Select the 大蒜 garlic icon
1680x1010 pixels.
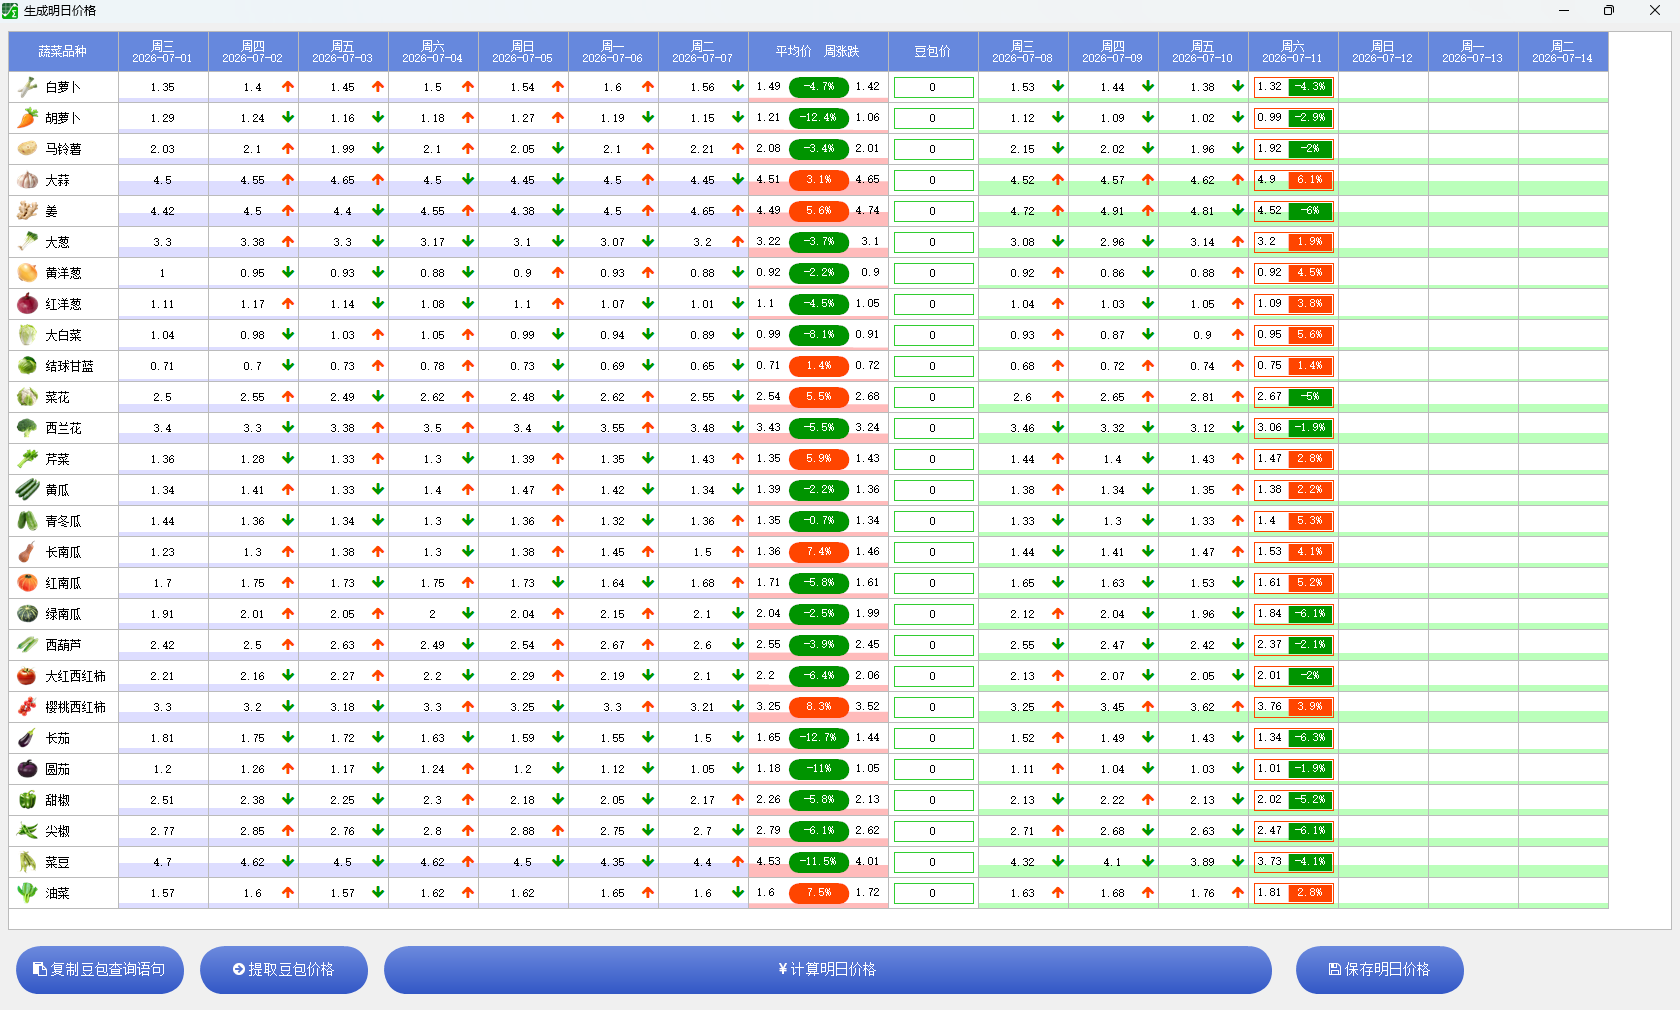(x=27, y=180)
